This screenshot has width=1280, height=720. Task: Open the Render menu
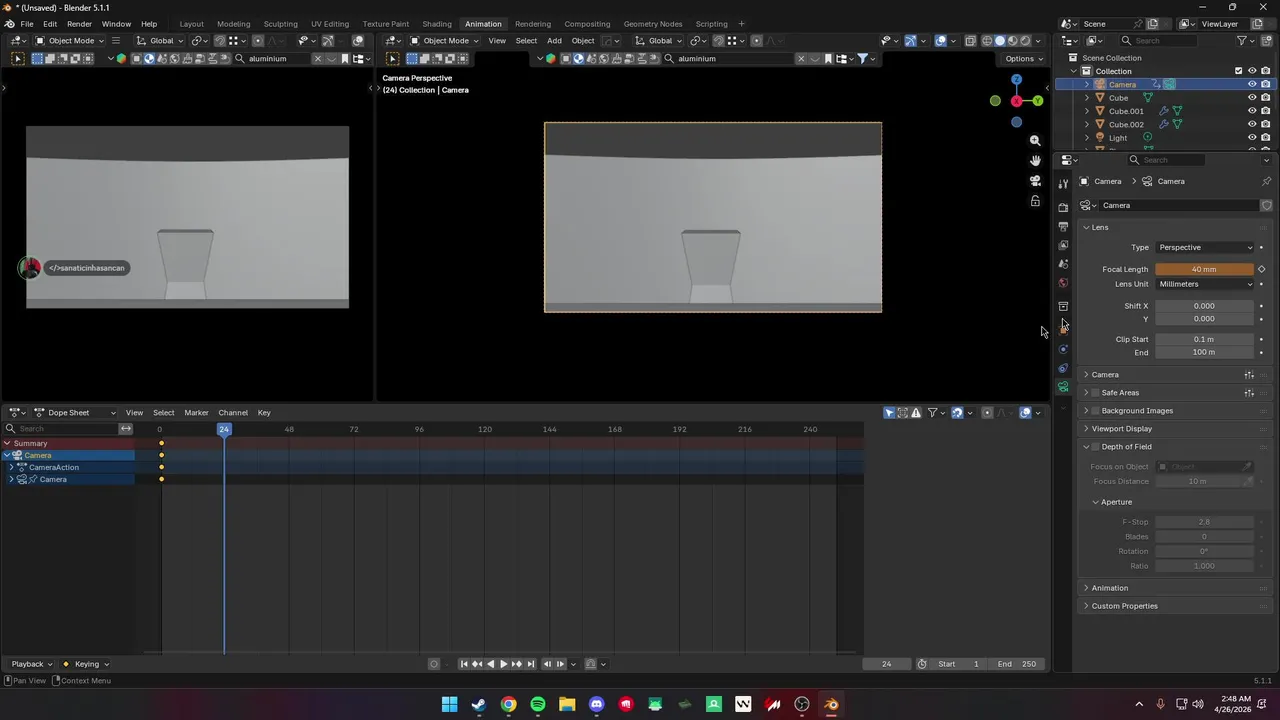point(79,24)
